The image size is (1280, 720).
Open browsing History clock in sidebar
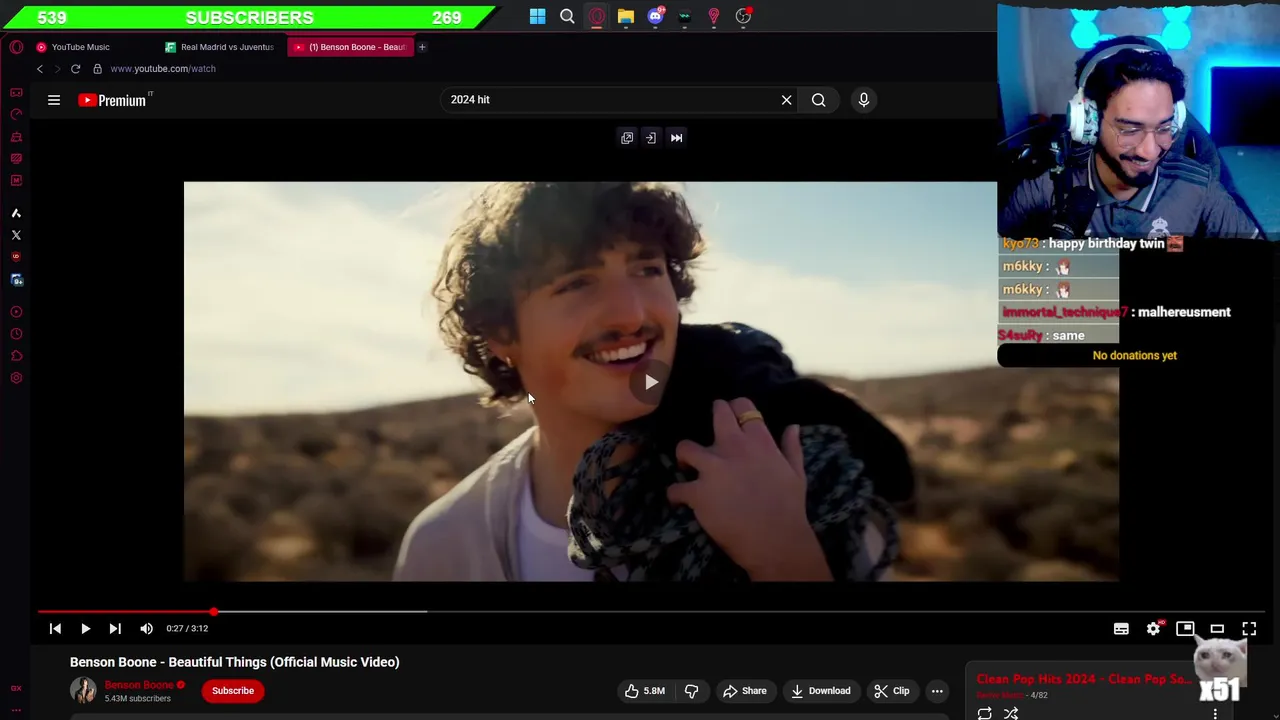pos(16,334)
